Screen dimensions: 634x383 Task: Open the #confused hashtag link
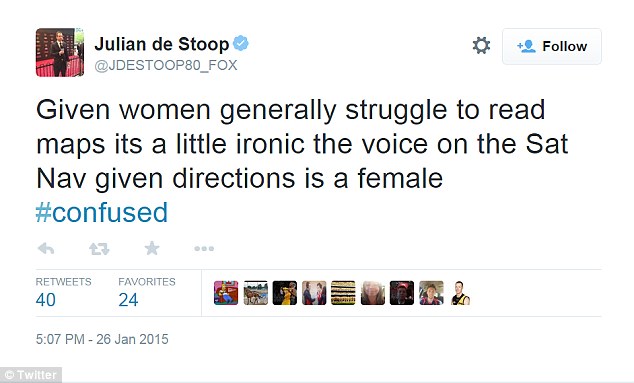101,212
